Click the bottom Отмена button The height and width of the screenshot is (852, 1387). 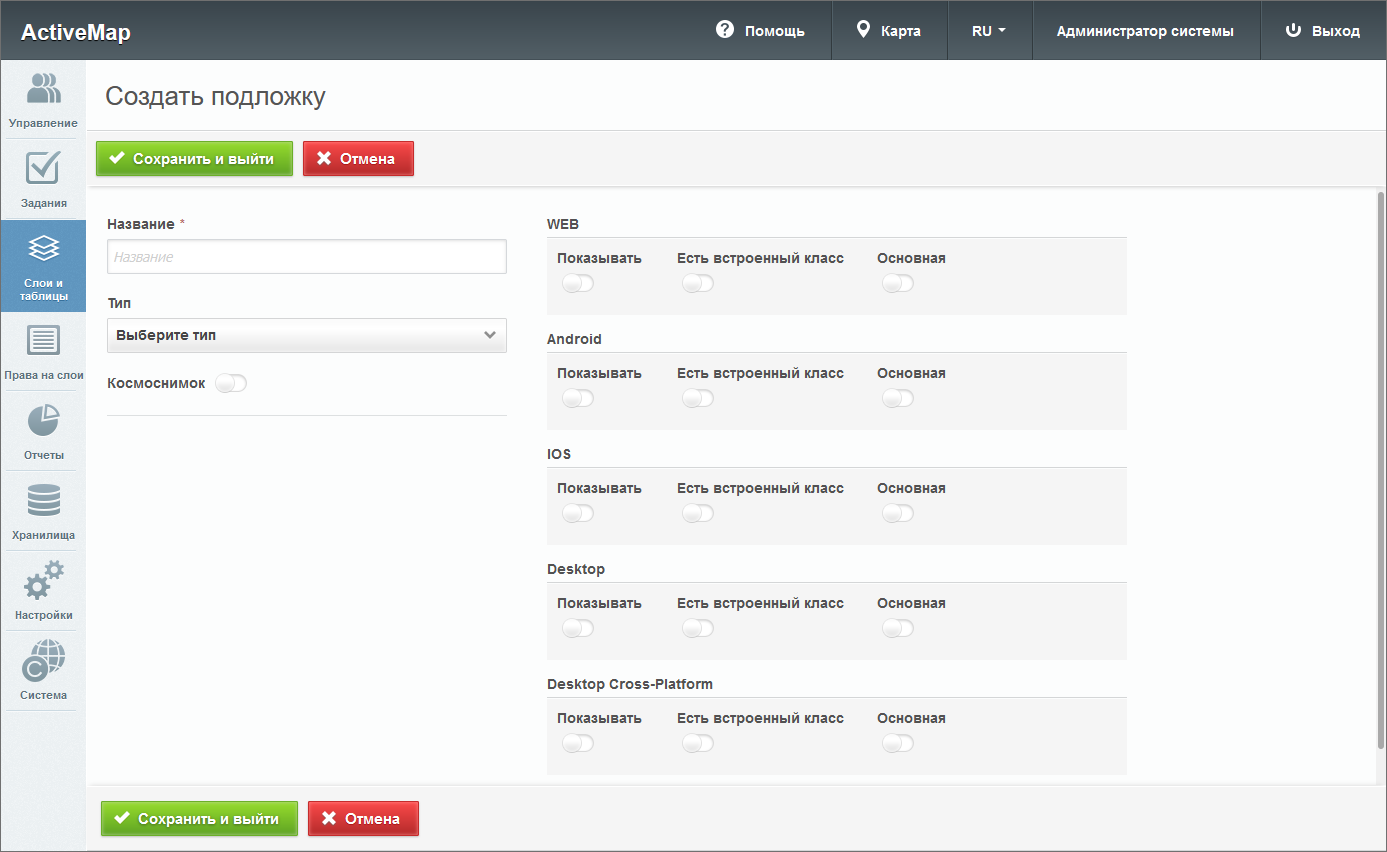click(363, 819)
